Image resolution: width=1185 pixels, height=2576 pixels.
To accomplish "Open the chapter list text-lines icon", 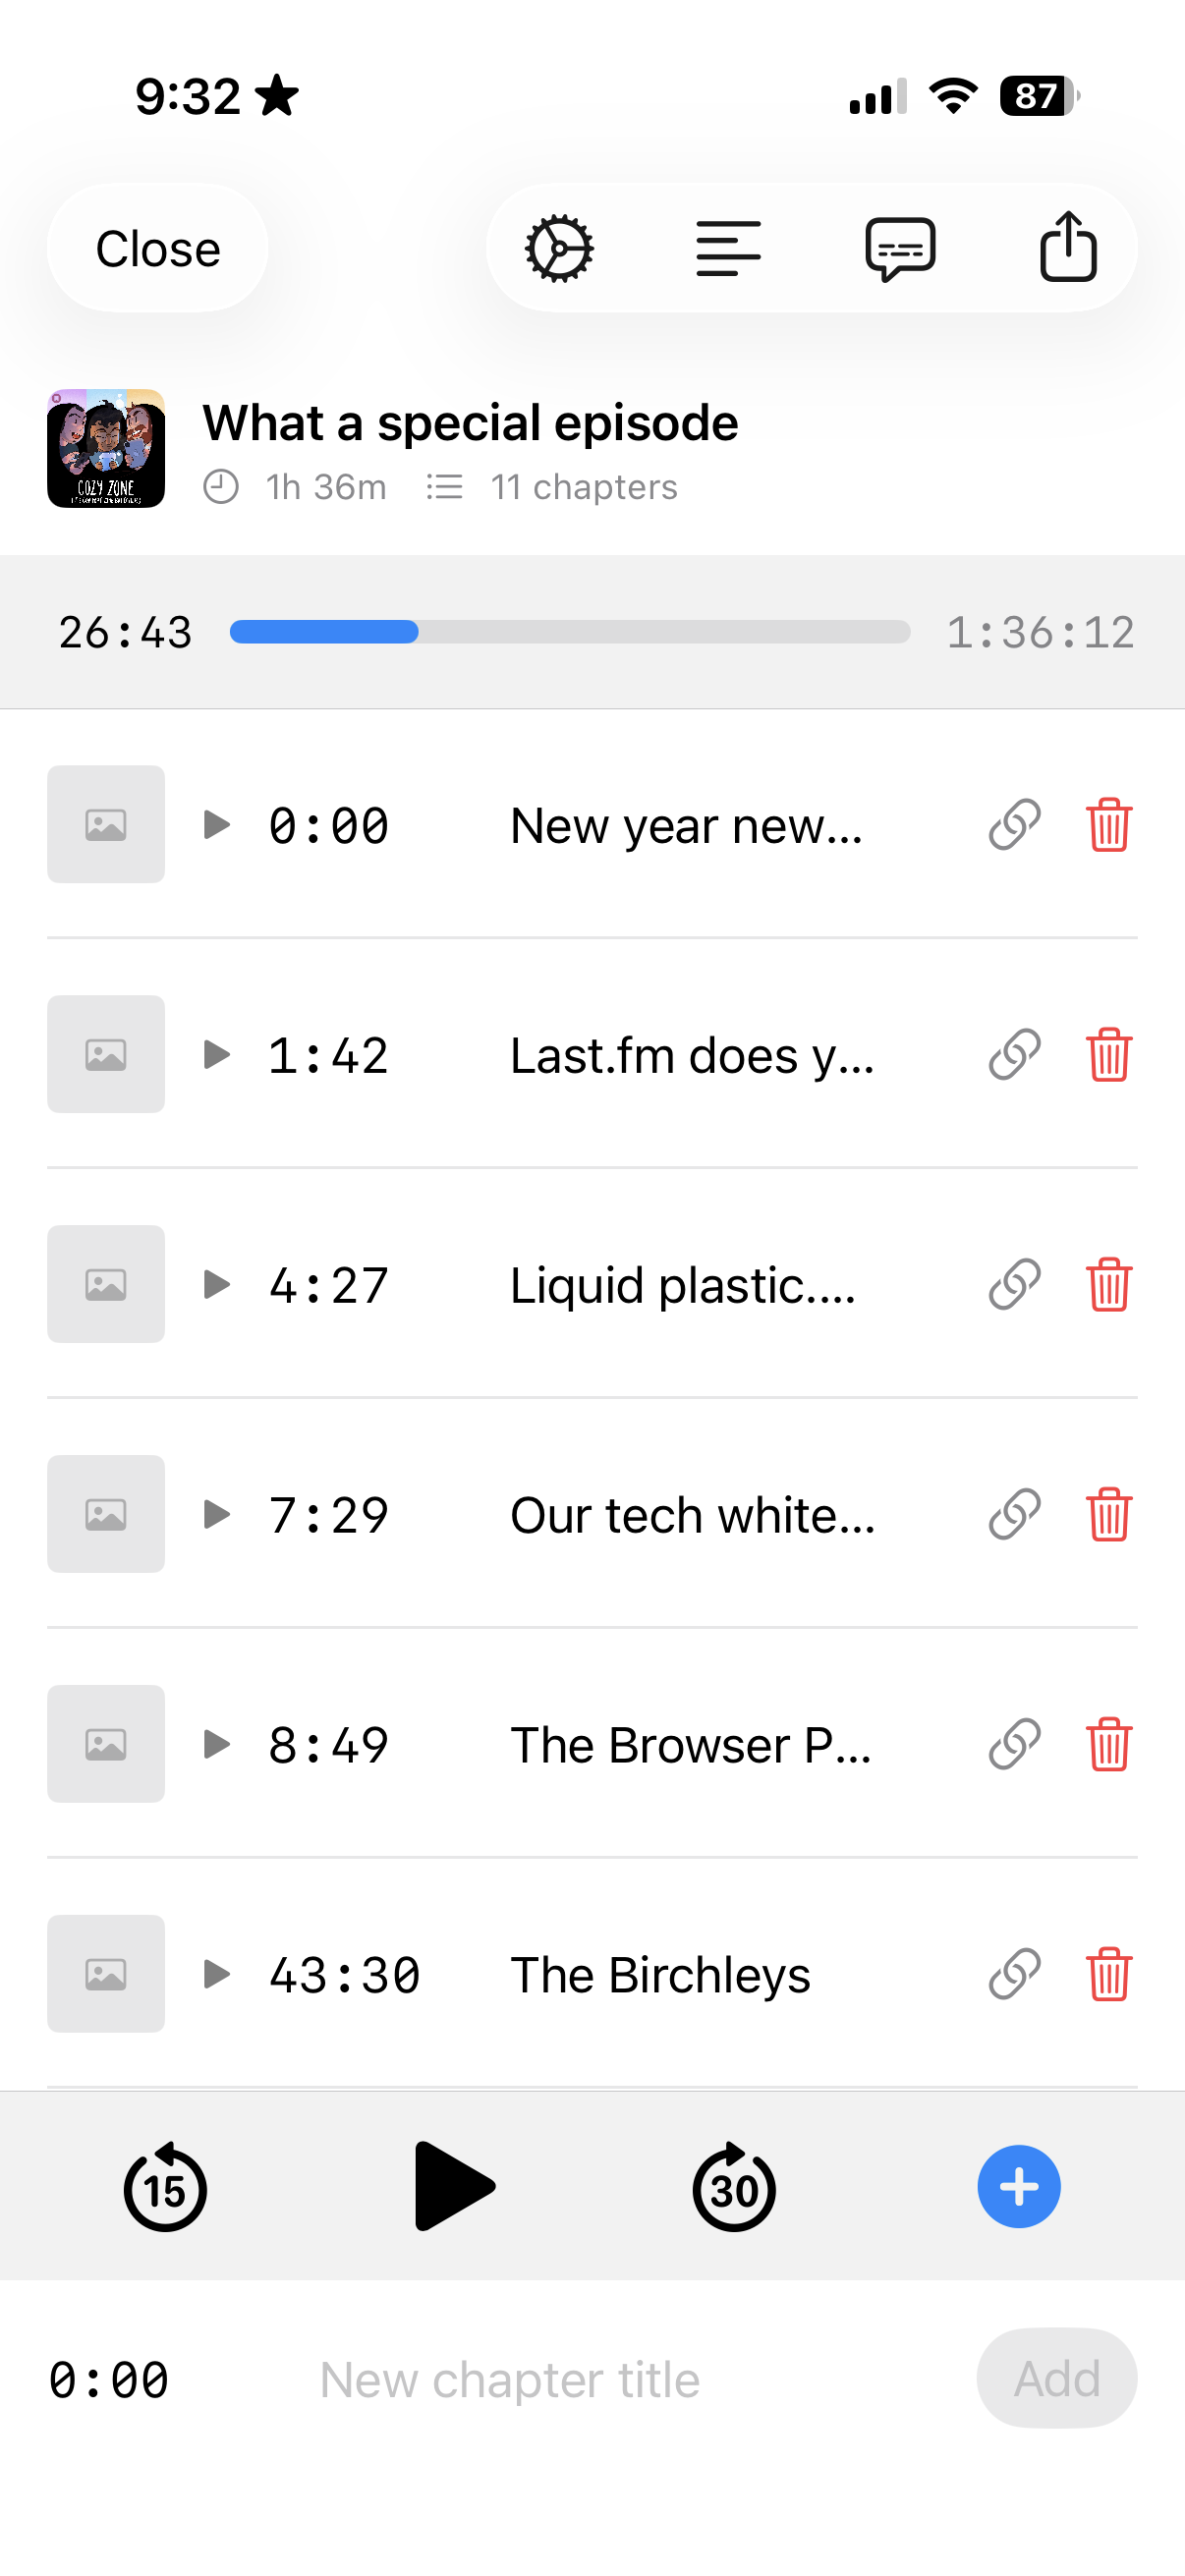I will pyautogui.click(x=728, y=248).
